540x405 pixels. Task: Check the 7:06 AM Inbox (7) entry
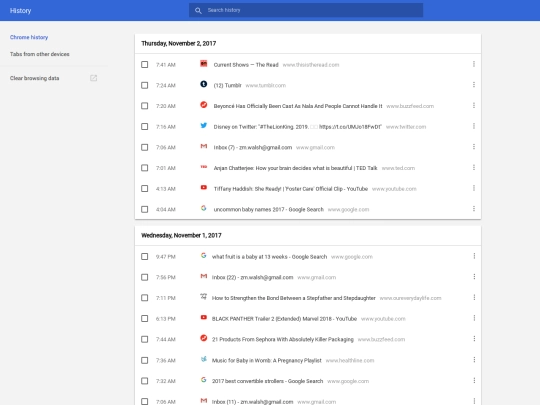pyautogui.click(x=145, y=147)
